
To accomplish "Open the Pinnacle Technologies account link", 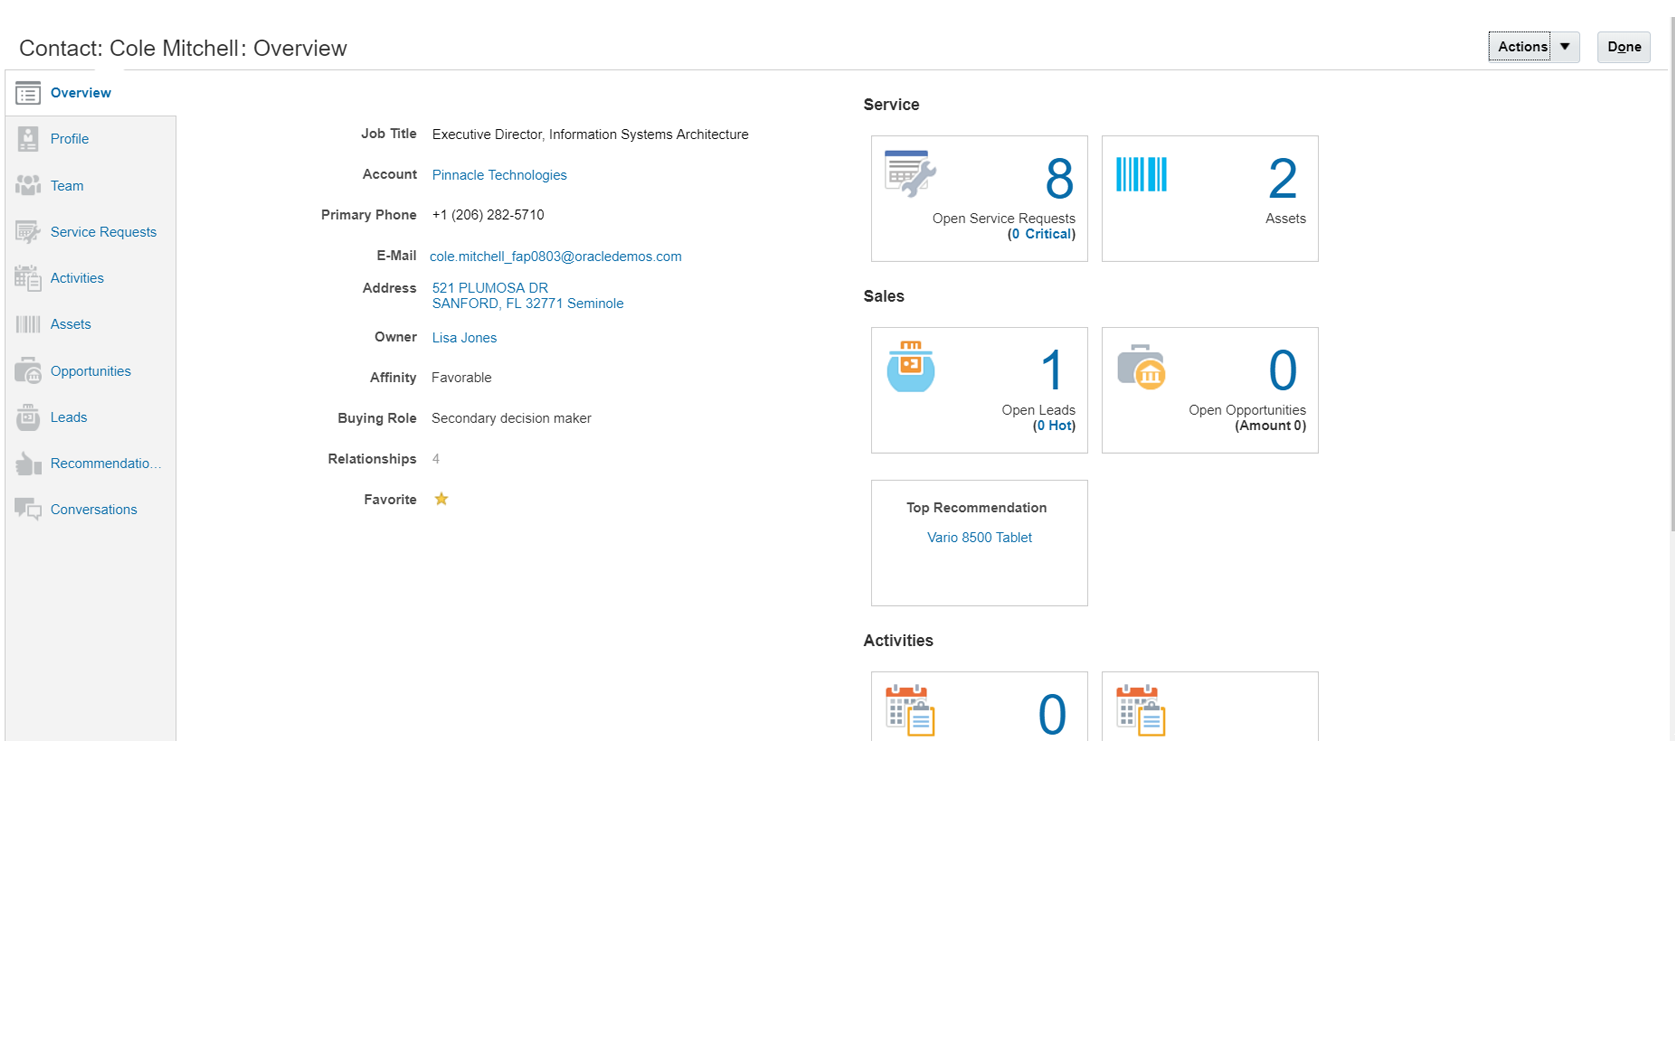I will [499, 174].
